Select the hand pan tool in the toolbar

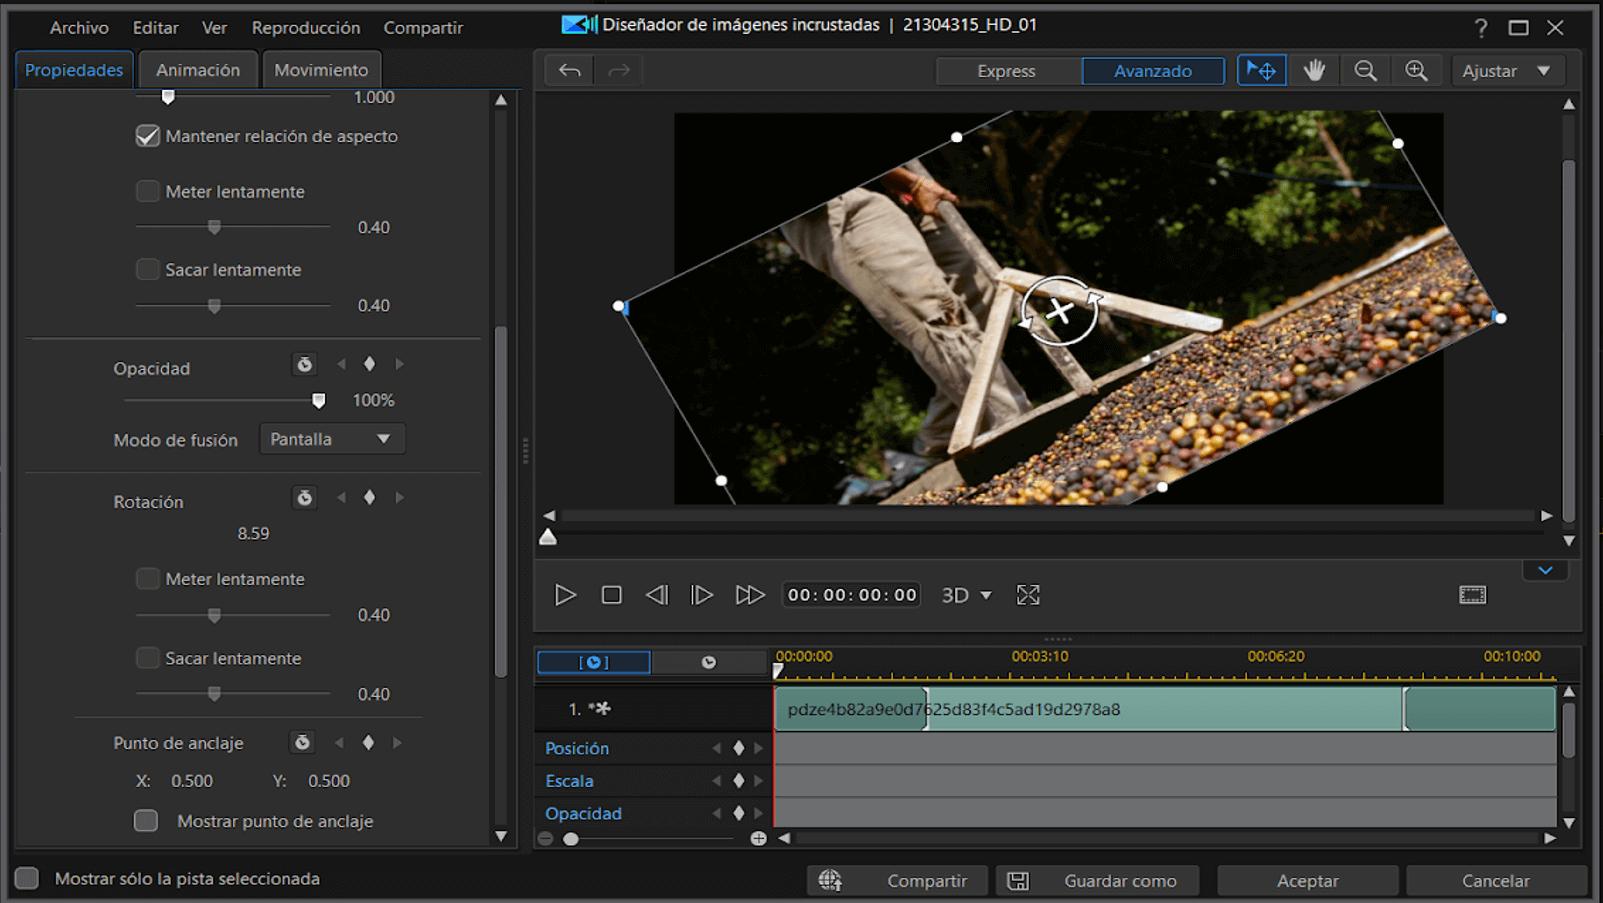point(1313,70)
